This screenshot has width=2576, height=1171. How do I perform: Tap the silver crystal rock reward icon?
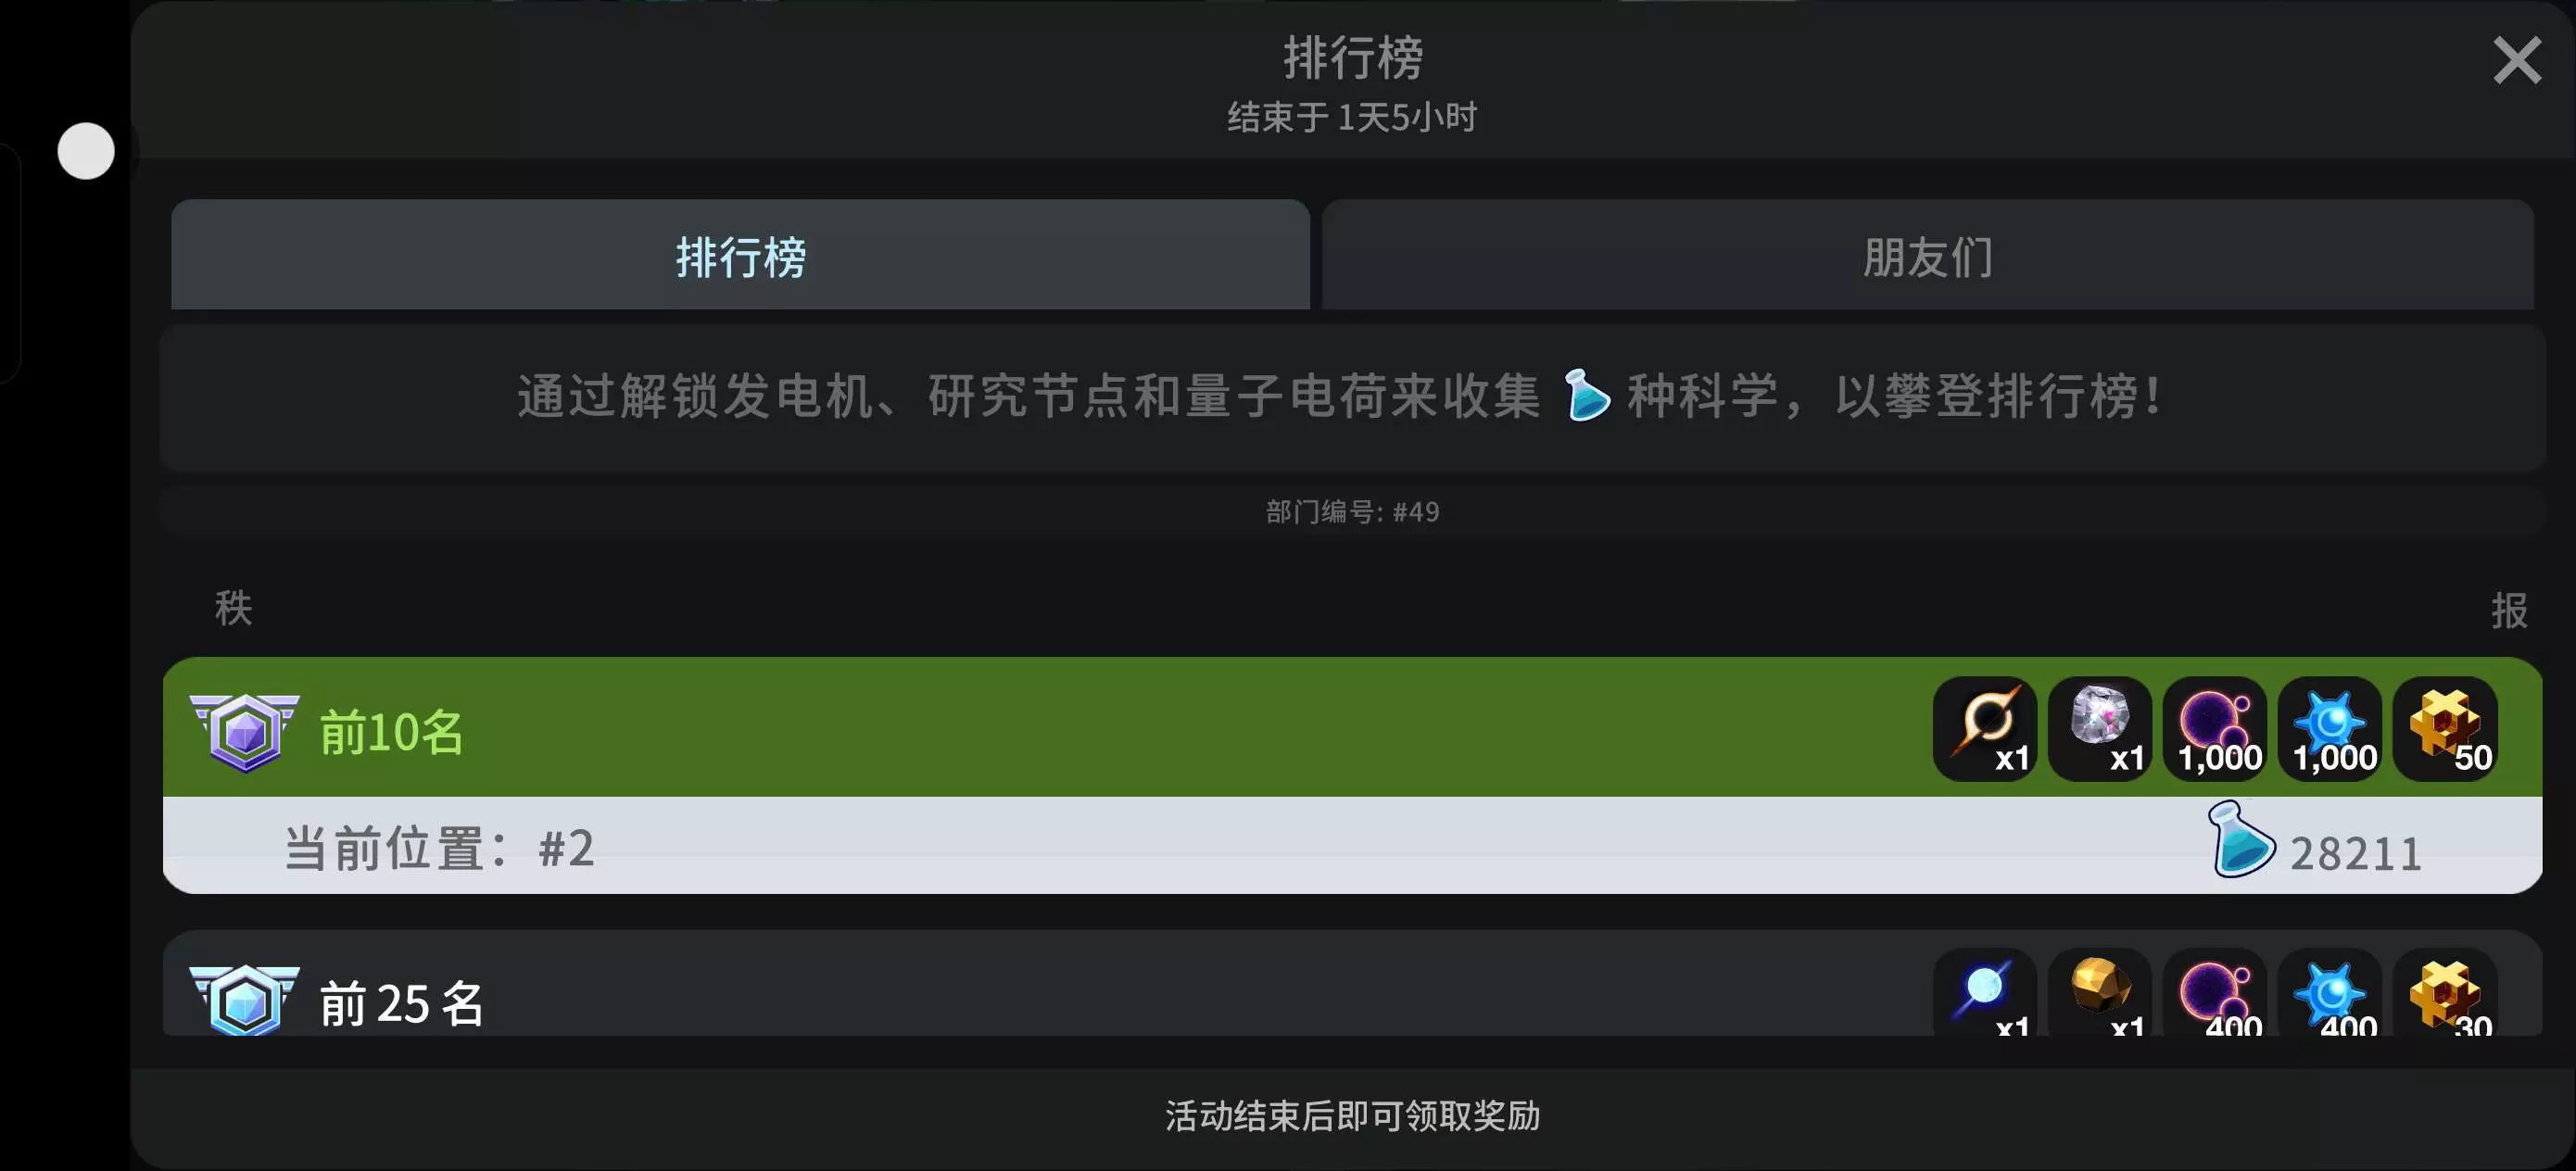[x=2100, y=729]
